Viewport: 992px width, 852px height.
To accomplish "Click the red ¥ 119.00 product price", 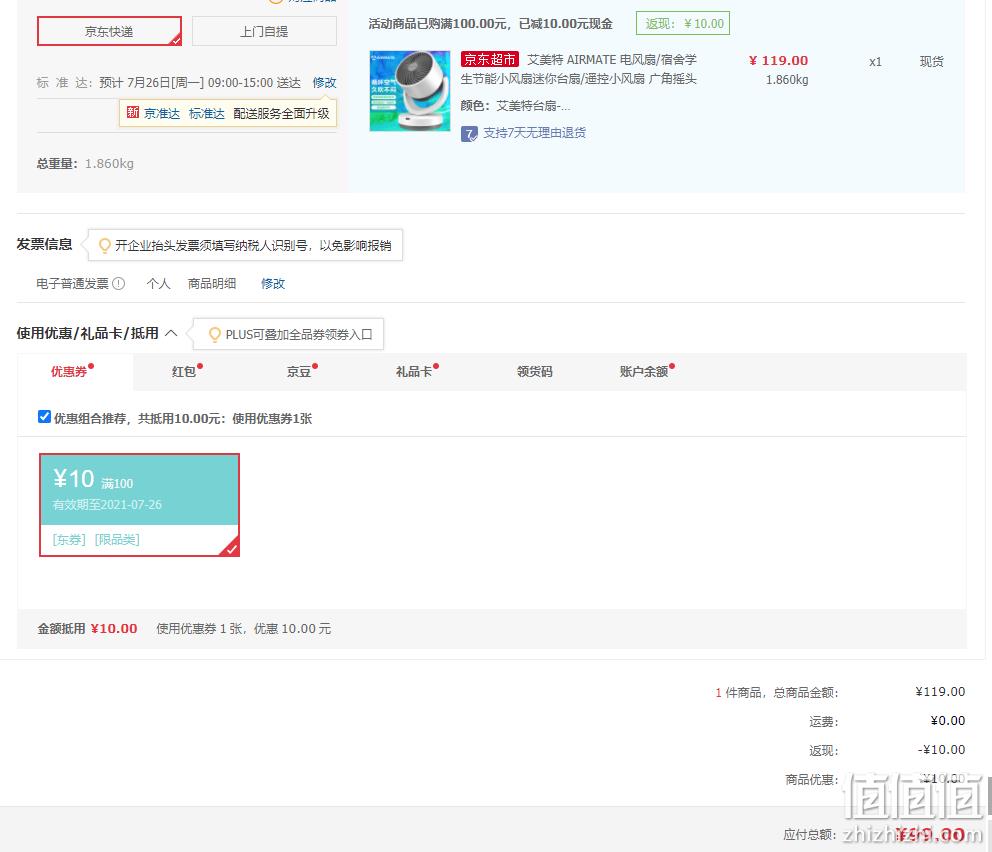I will point(778,61).
